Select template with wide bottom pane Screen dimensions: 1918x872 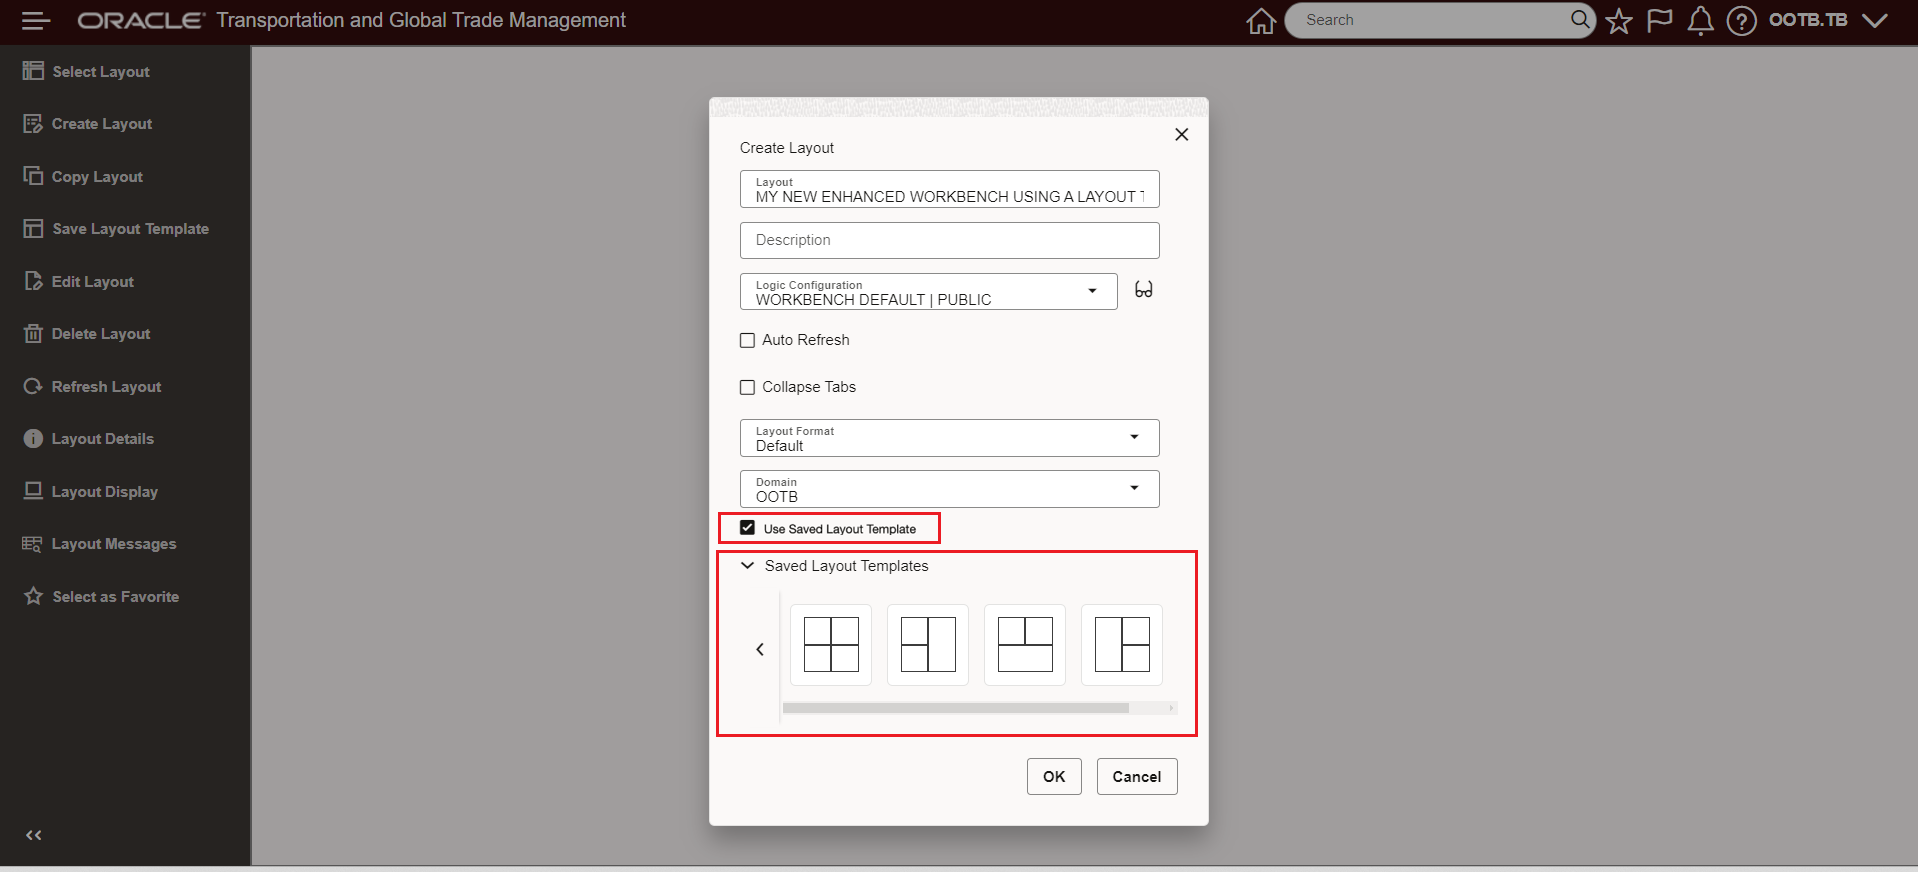point(1025,645)
